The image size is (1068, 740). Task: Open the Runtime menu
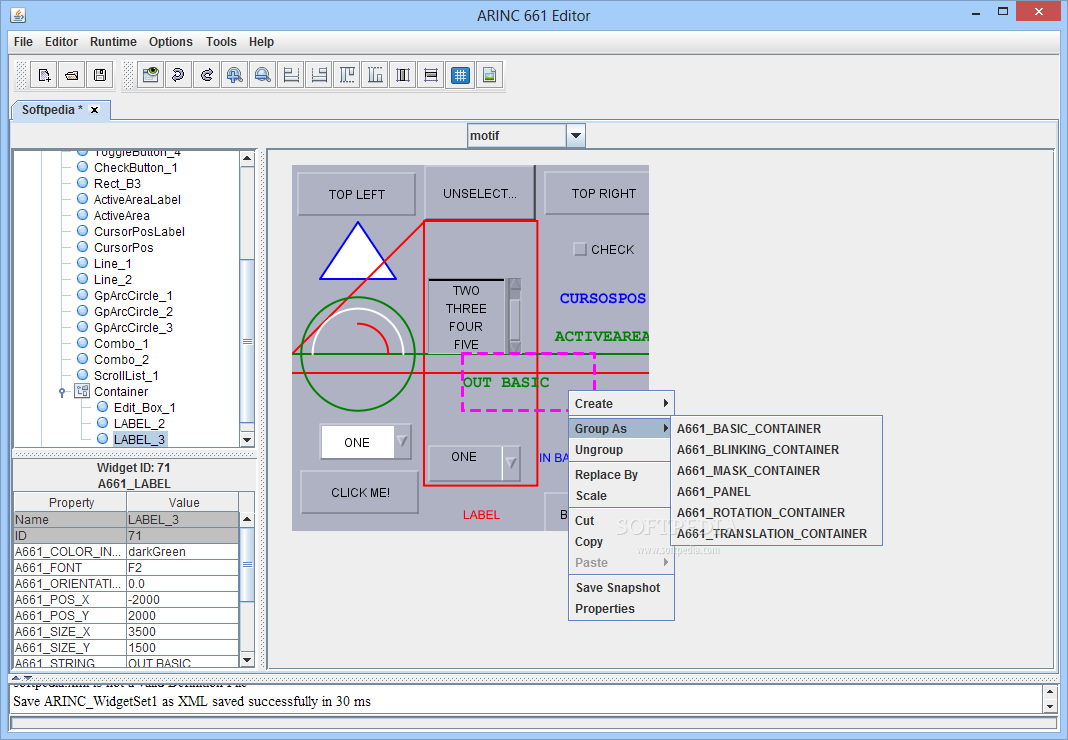[x=113, y=42]
